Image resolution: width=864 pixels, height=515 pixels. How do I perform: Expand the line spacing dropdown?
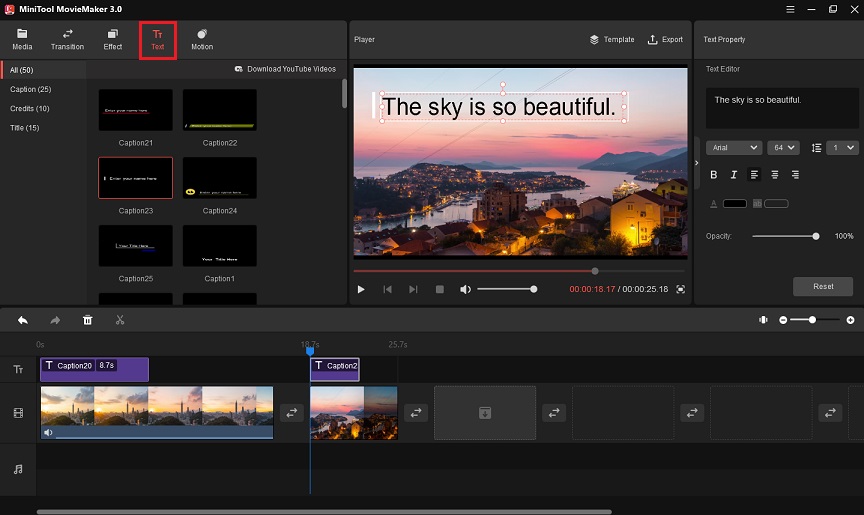tap(843, 148)
